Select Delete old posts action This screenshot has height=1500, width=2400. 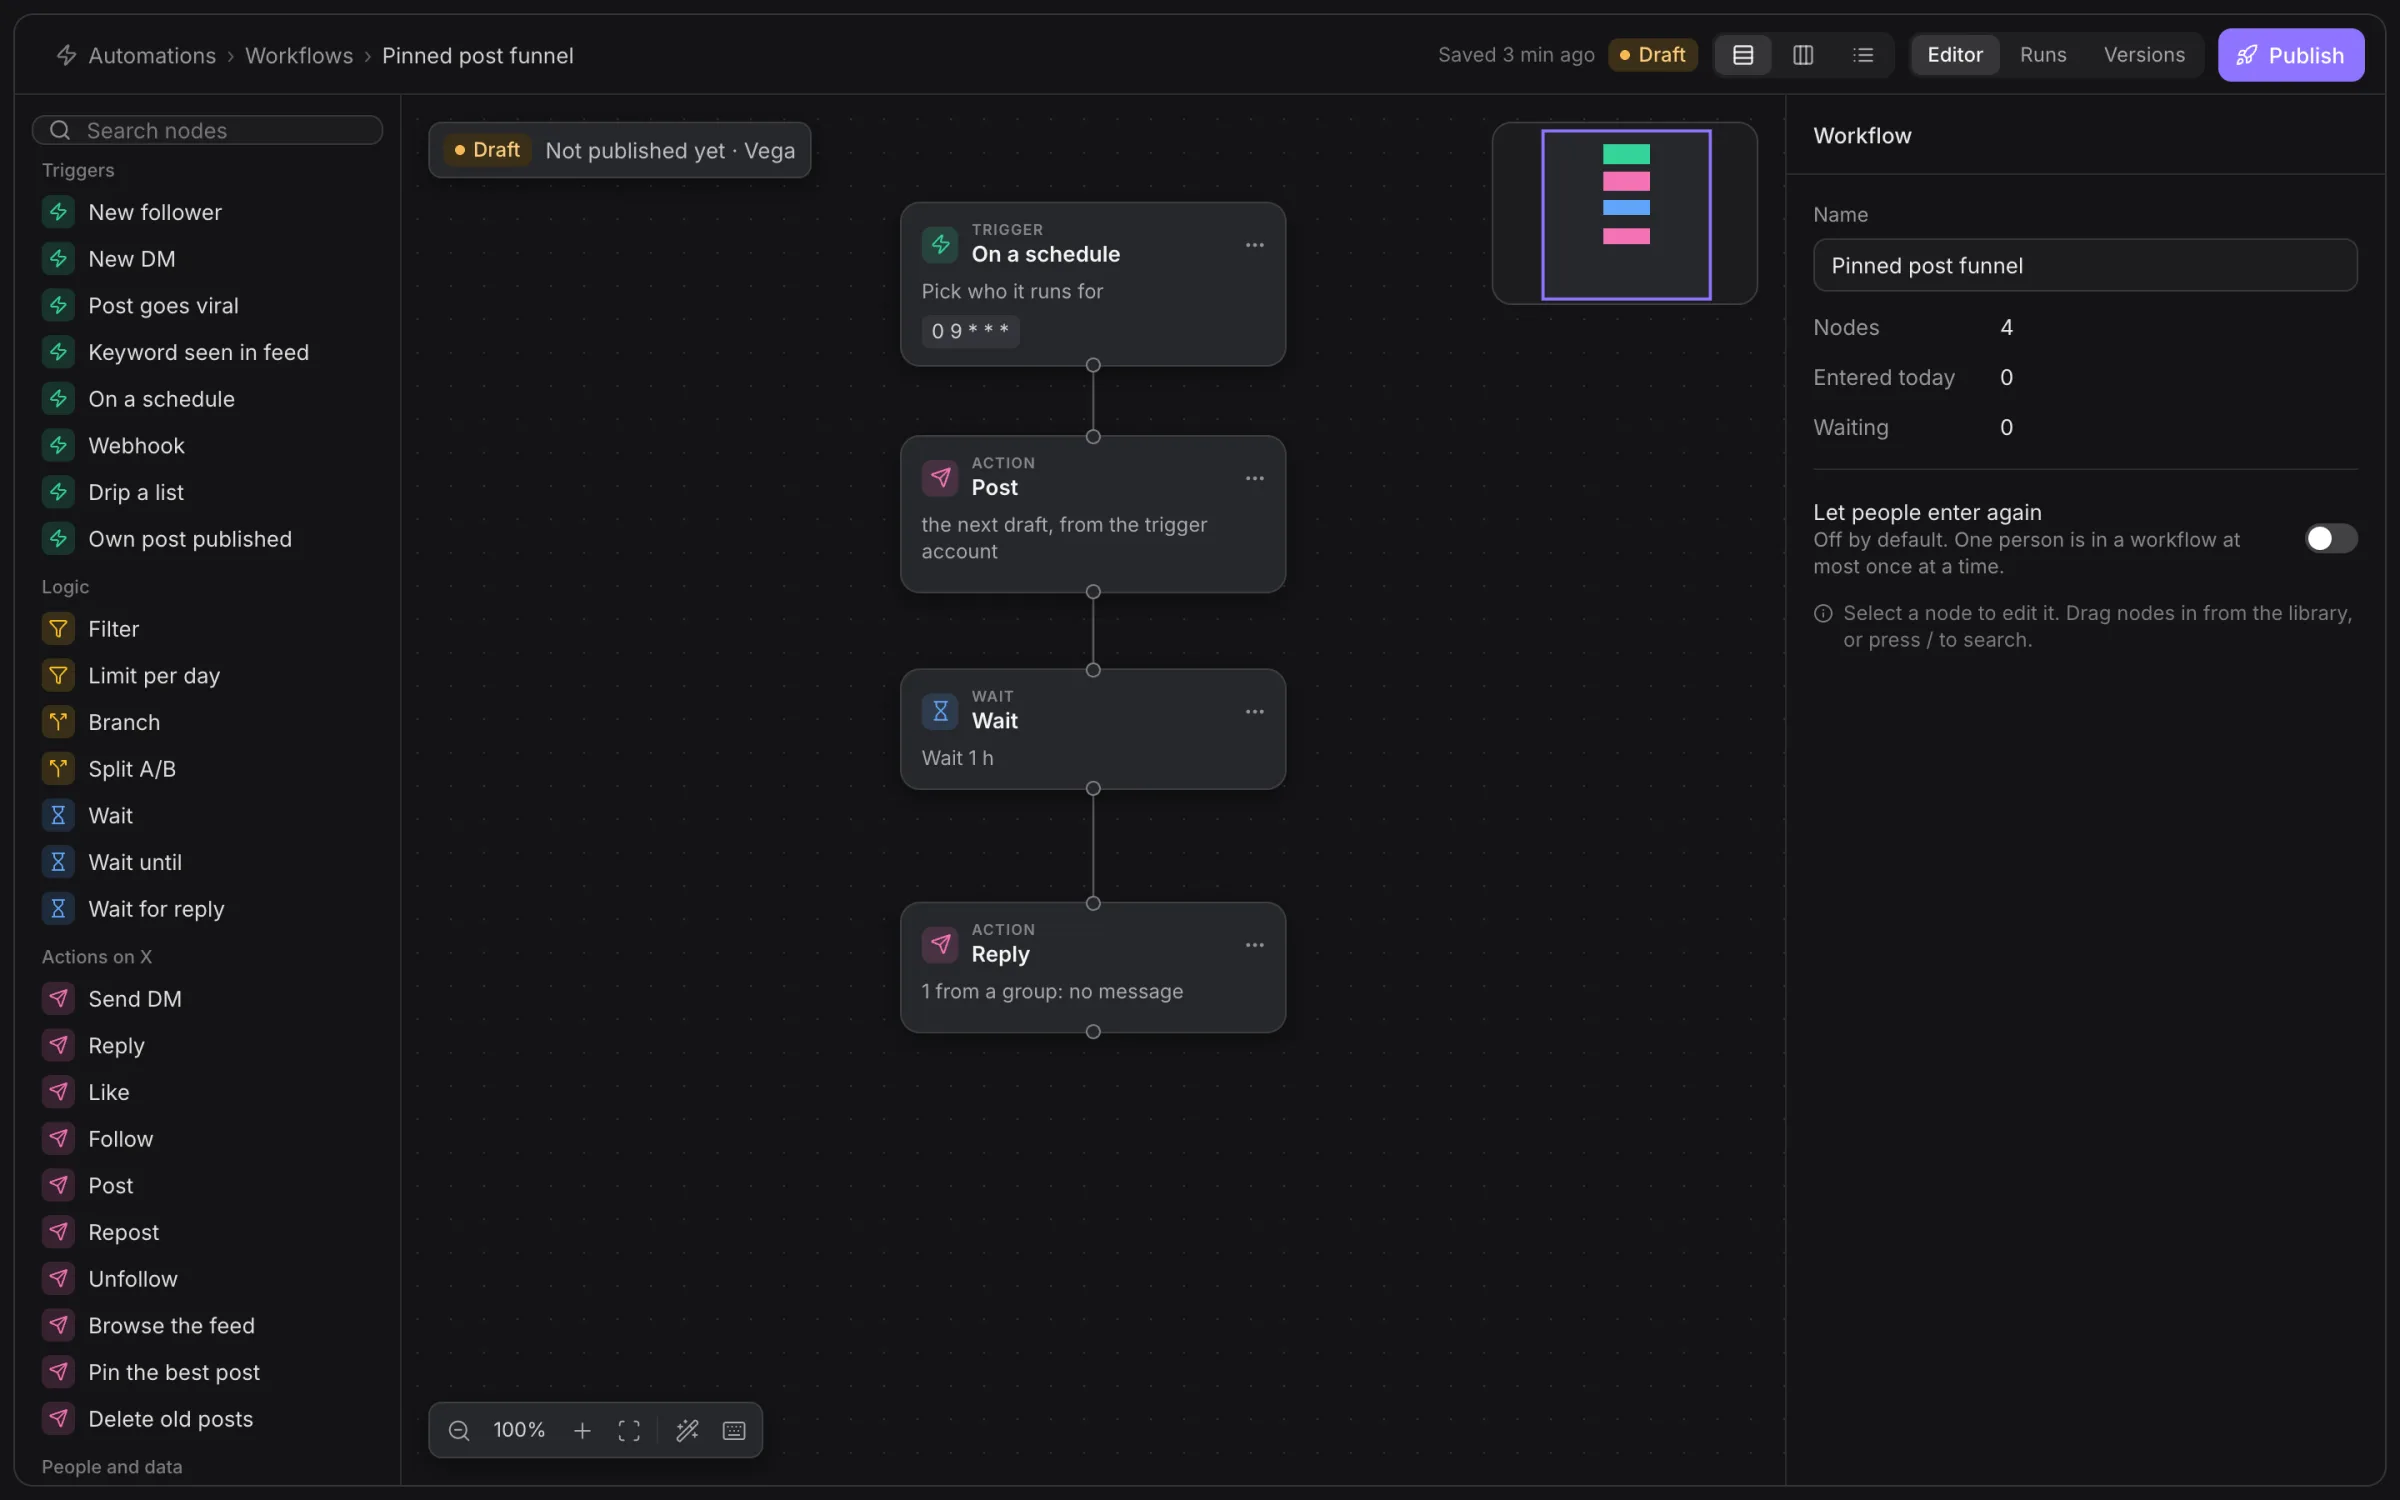click(208, 1419)
